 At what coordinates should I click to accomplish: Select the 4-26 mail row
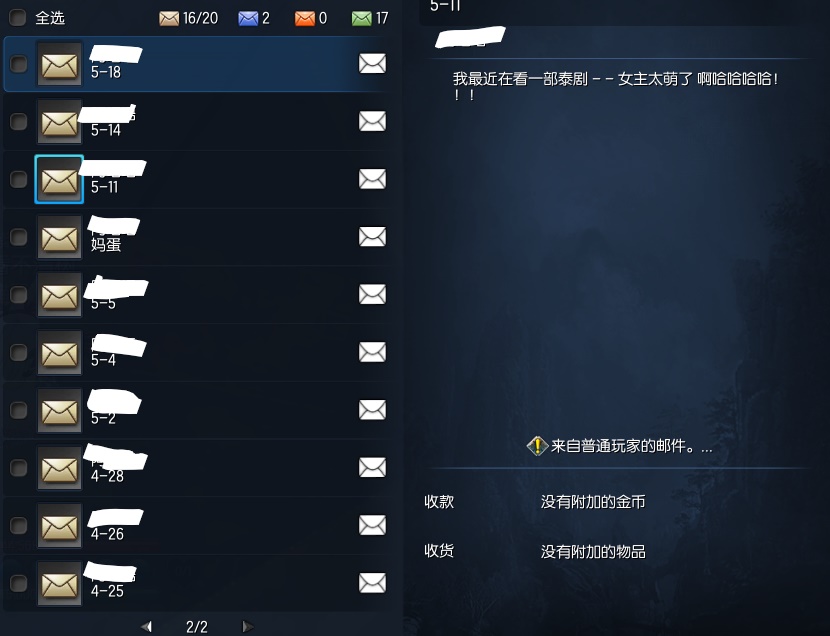pyautogui.click(x=196, y=525)
